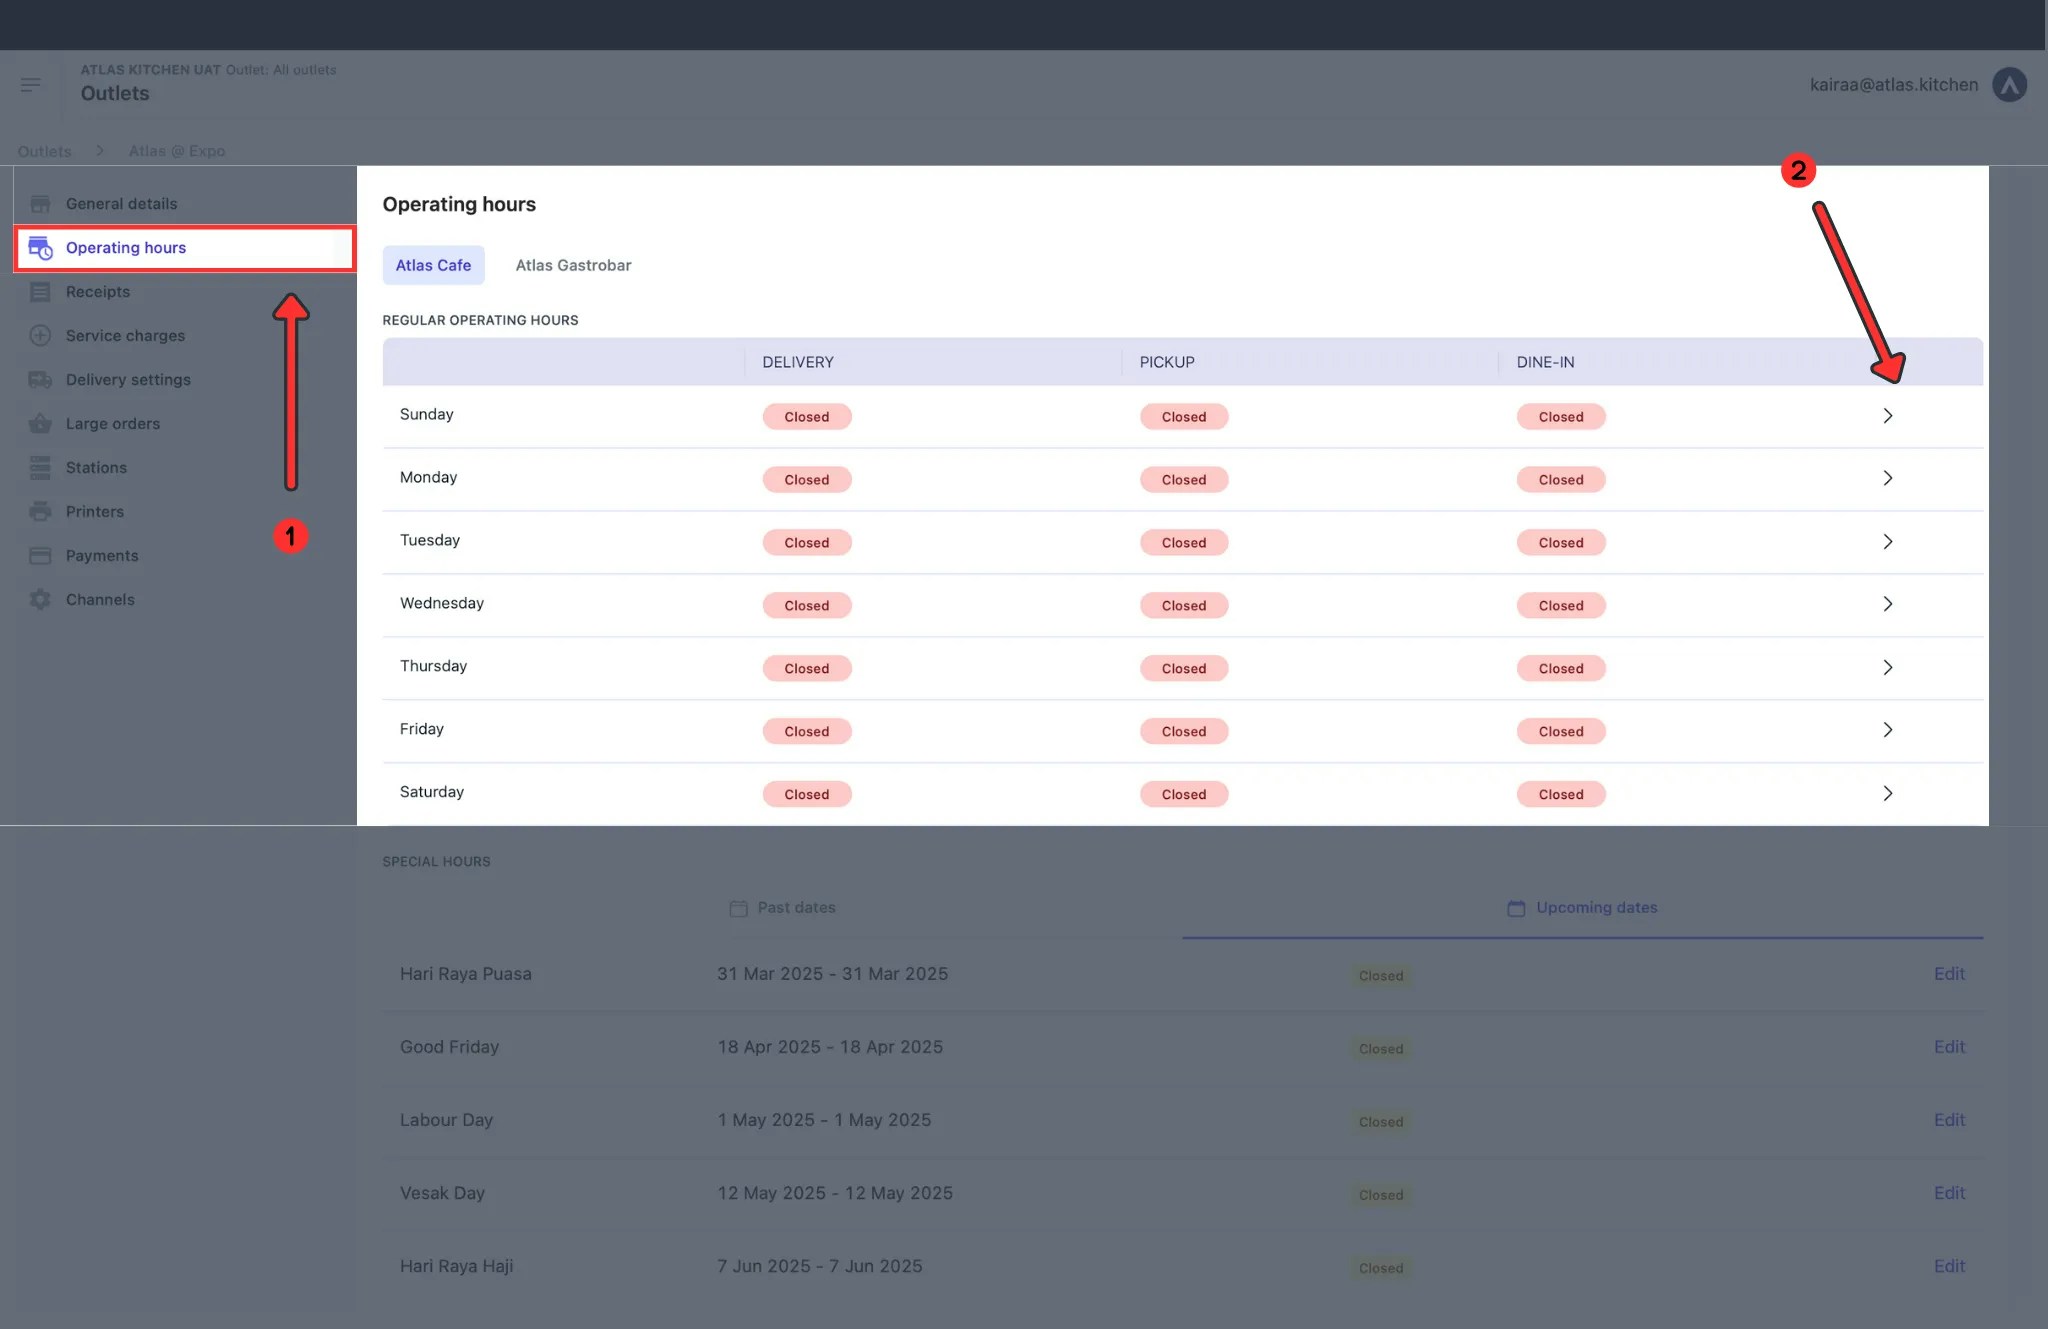Toggle Friday's Dine-in Closed status
The image size is (2048, 1329).
(1560, 731)
